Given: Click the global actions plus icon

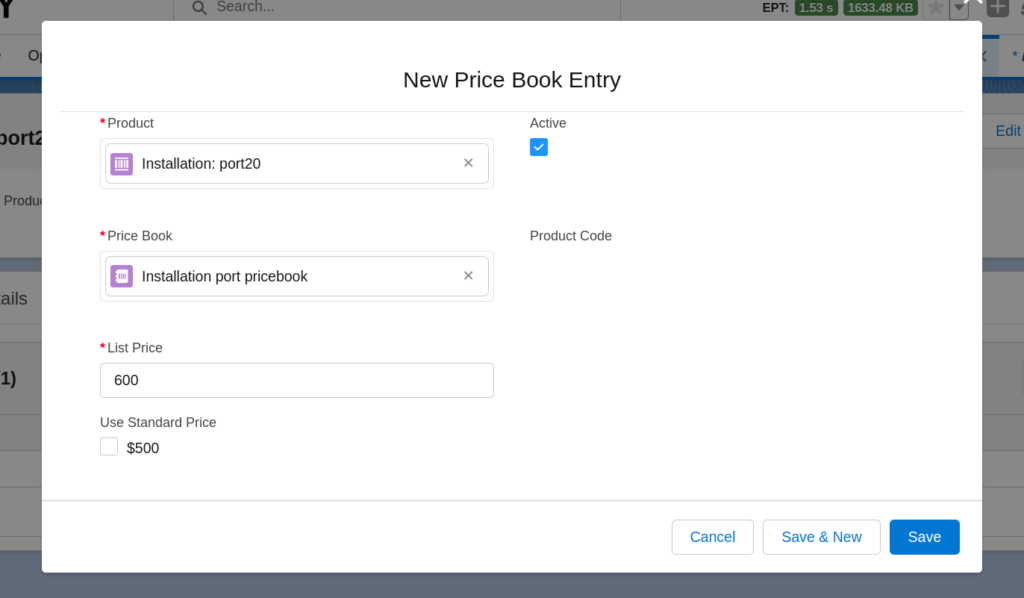Looking at the screenshot, I should (x=996, y=8).
